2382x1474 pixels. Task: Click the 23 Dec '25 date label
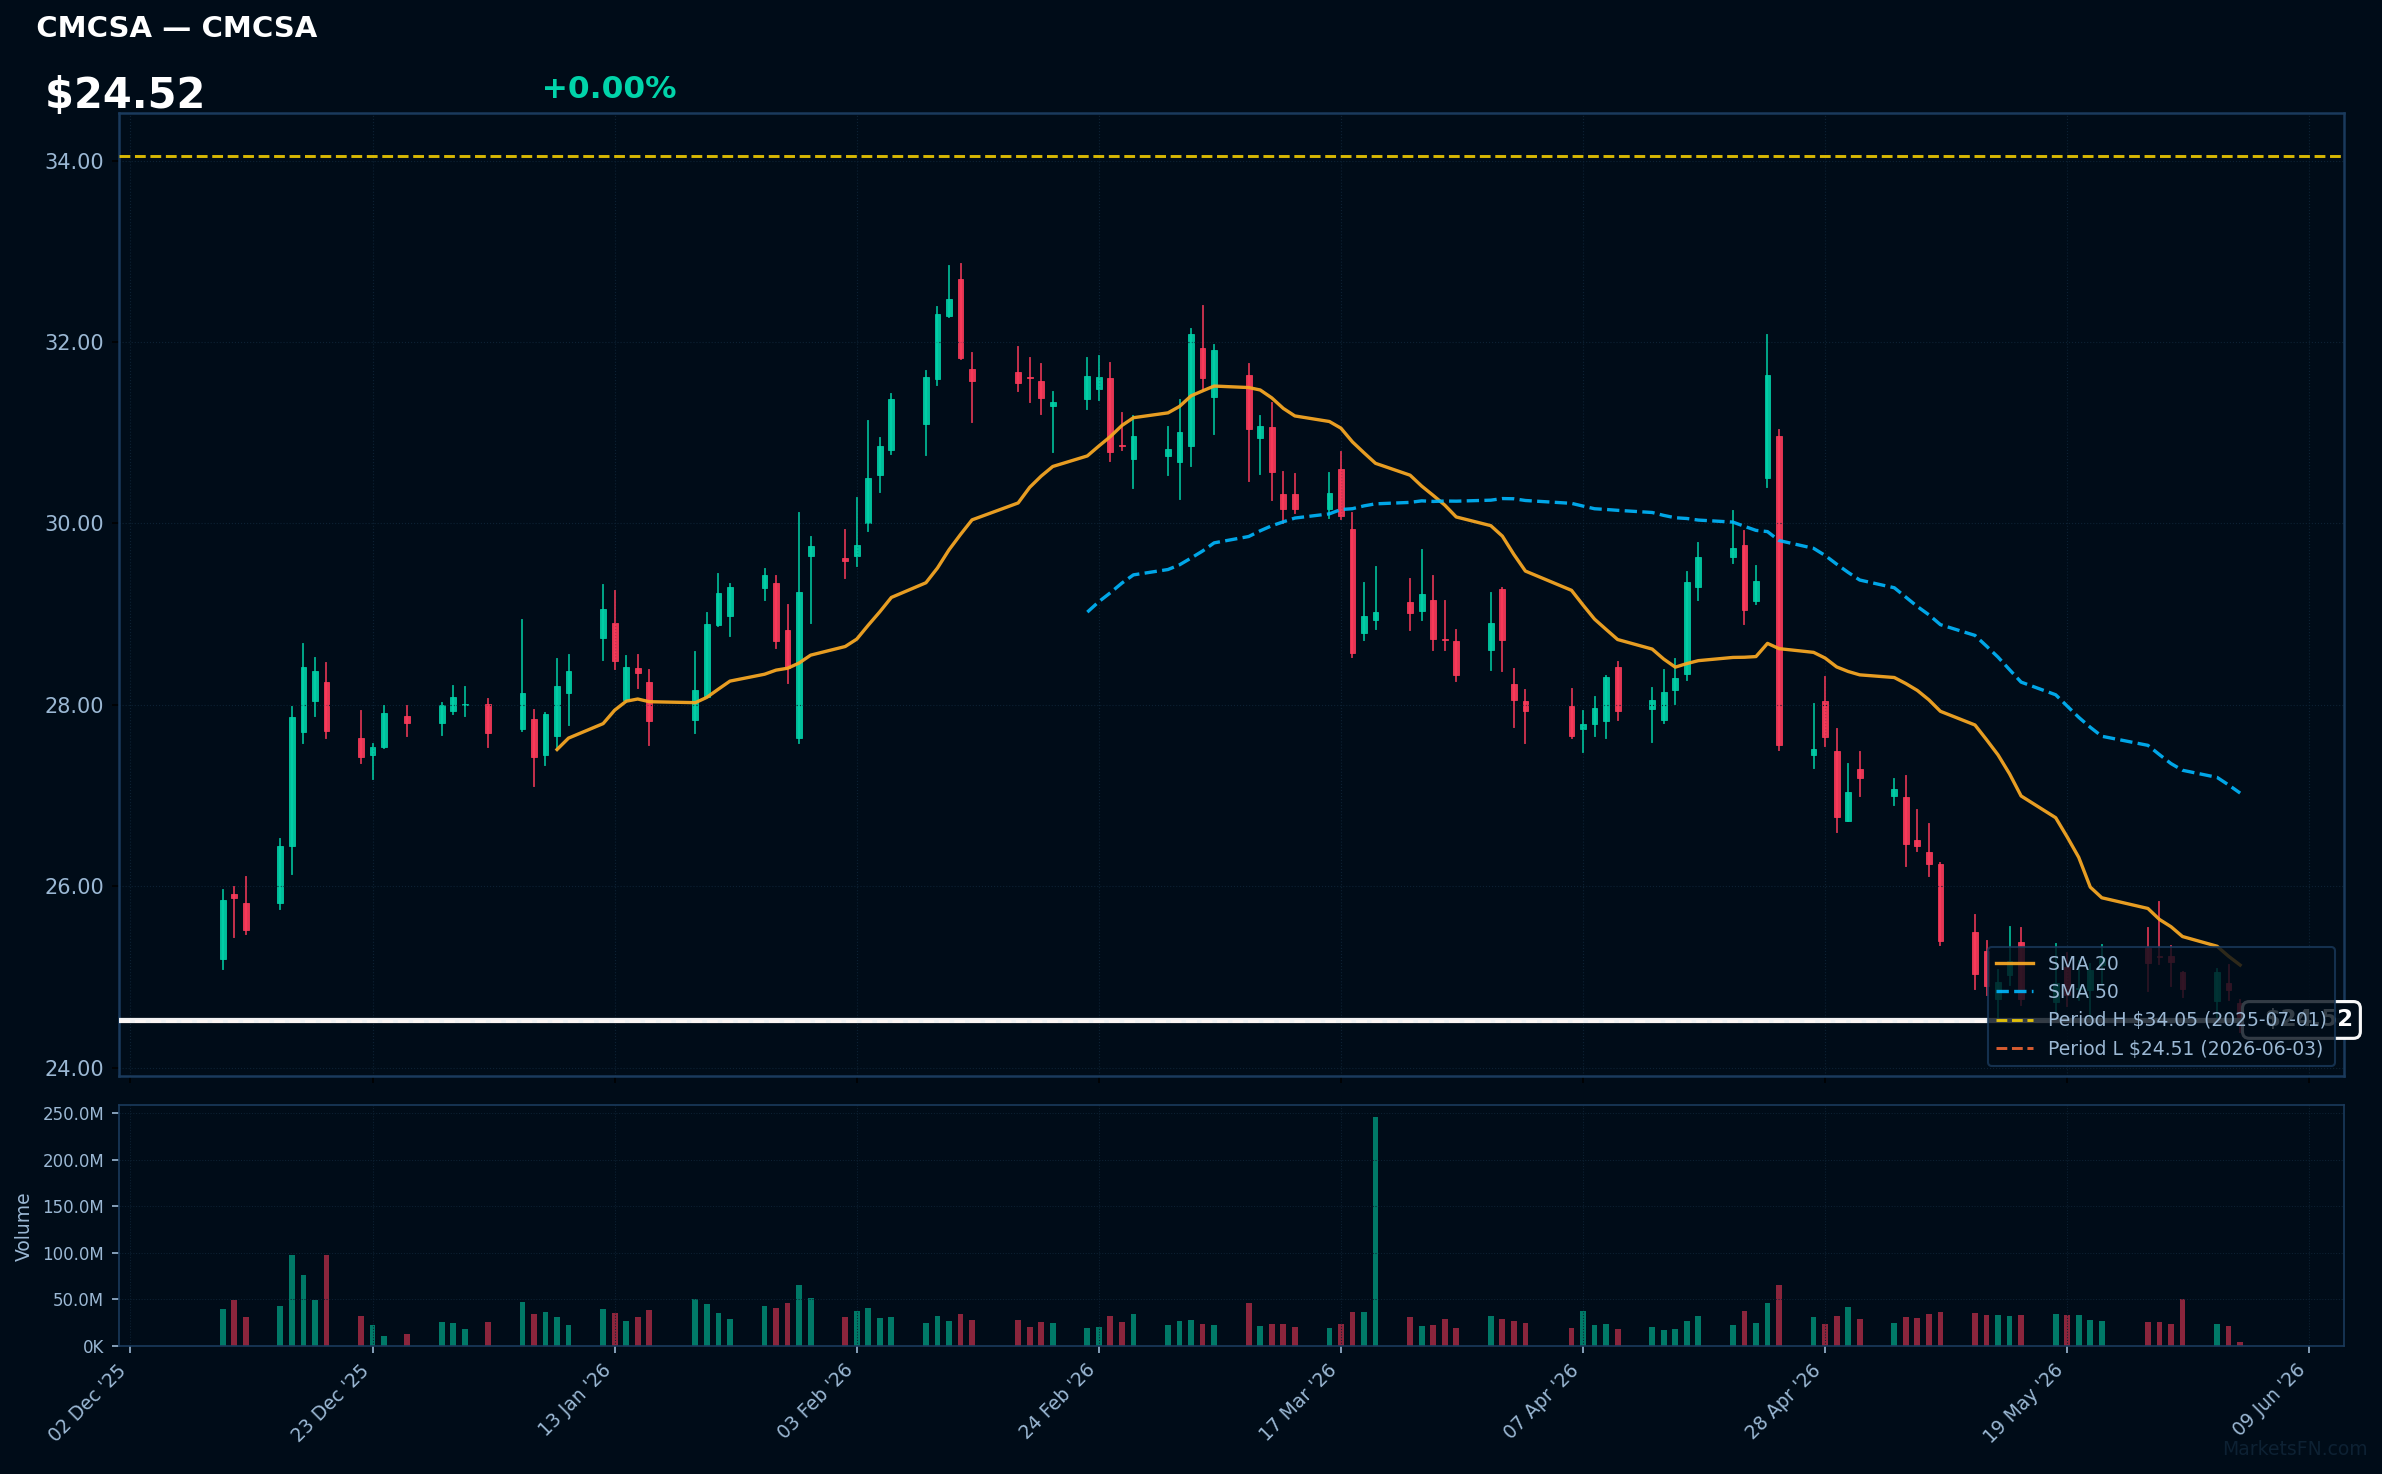[330, 1401]
